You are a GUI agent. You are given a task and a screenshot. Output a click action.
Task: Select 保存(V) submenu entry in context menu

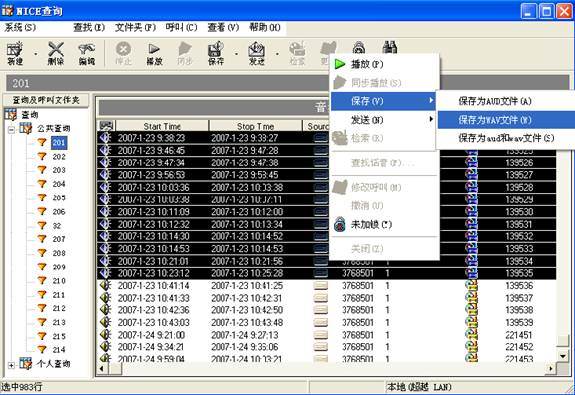384,101
